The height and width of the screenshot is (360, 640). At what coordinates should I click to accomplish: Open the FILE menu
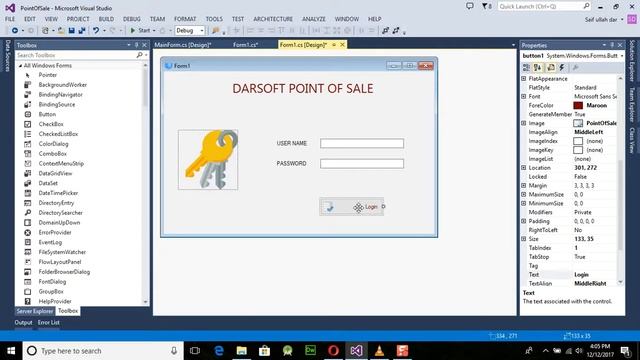10,19
